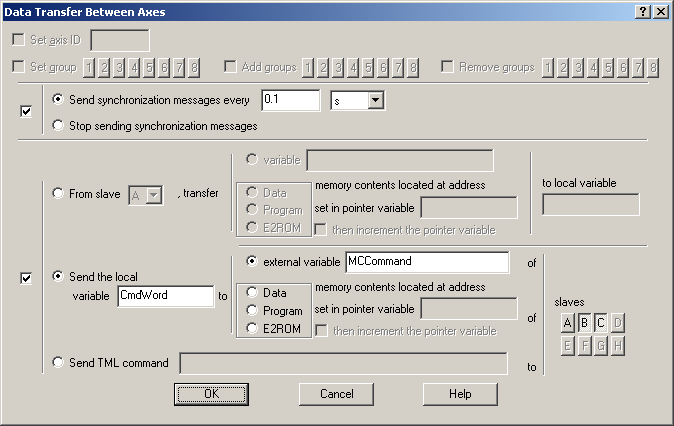Click the CmdWord local variable field
Viewport: 674px width, 426px height.
click(164, 296)
